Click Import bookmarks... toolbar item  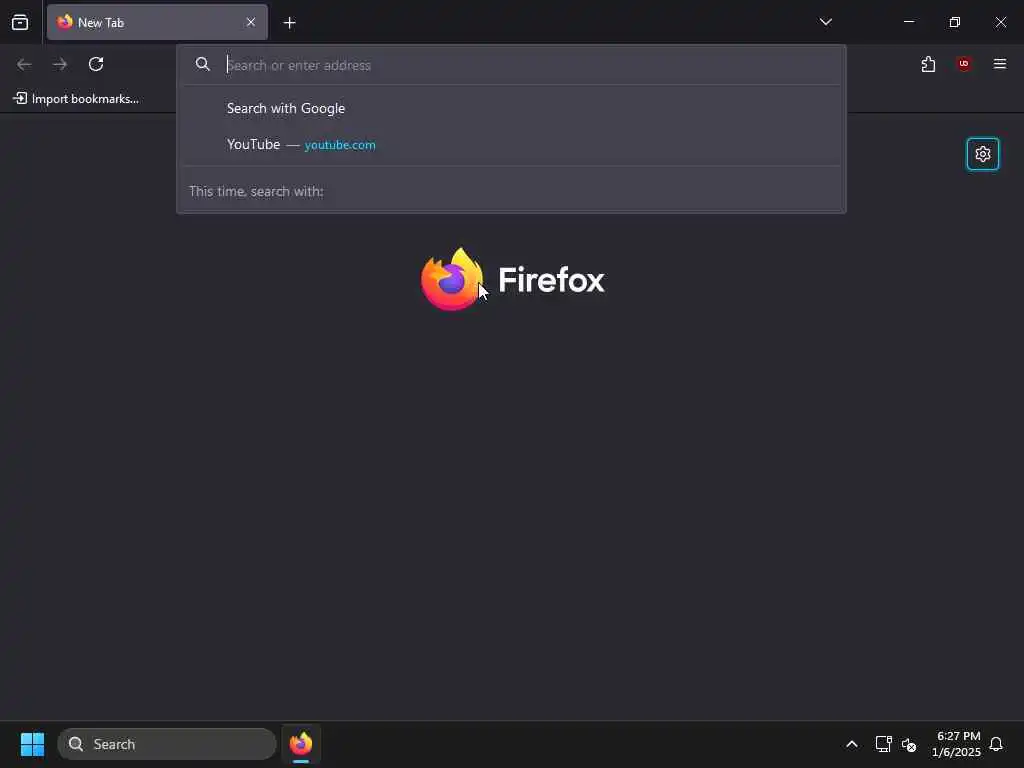coord(76,99)
